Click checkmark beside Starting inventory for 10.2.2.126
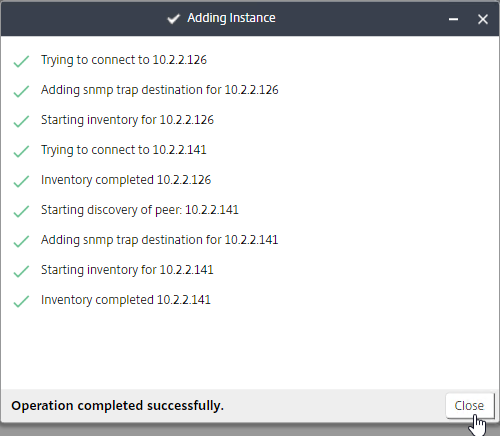 21,121
